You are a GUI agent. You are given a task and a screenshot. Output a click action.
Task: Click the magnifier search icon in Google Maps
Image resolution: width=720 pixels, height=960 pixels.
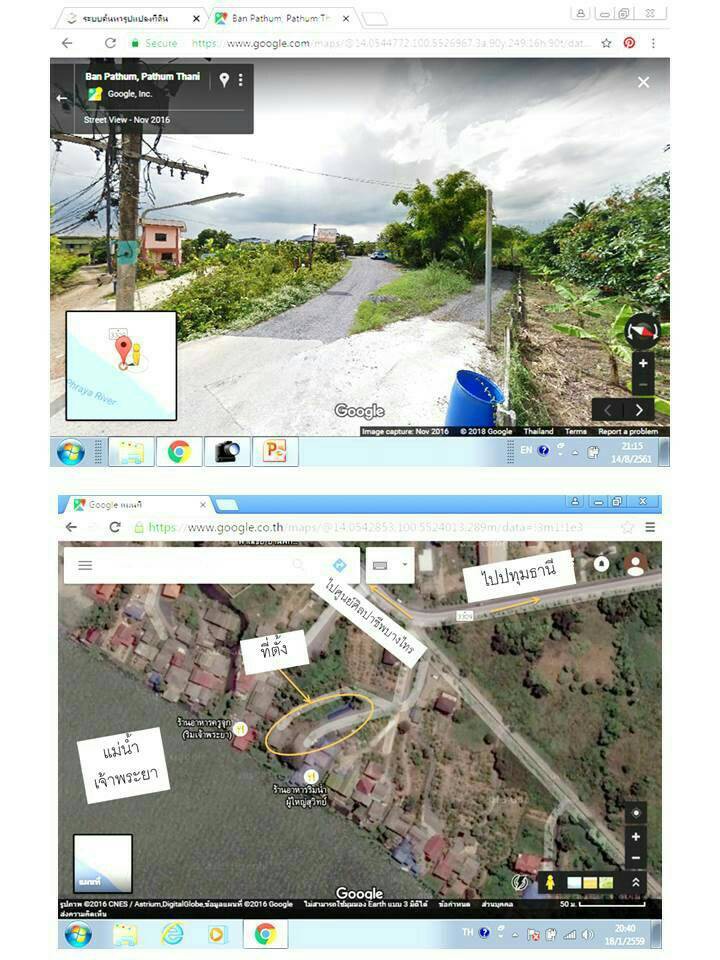(298, 564)
